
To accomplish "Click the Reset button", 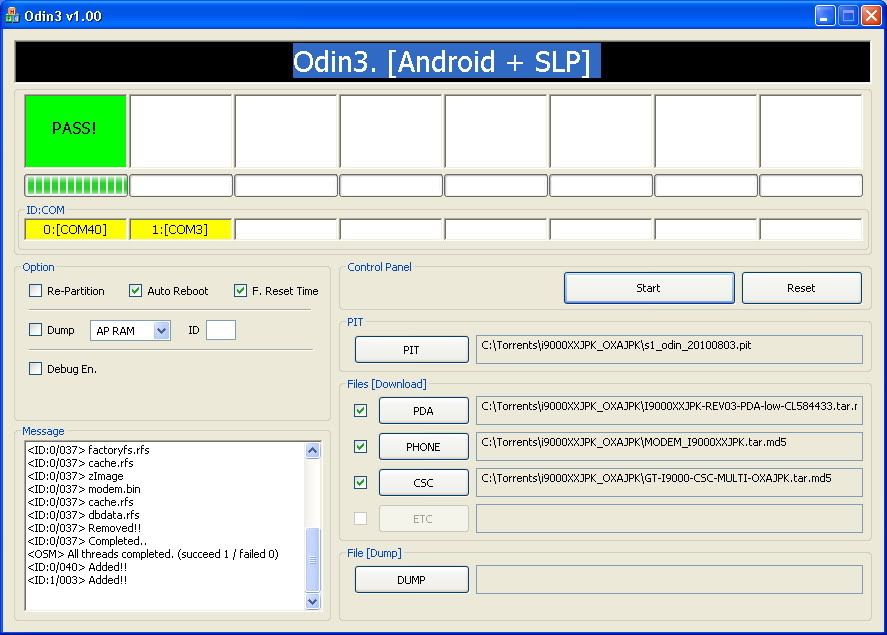I will [x=802, y=288].
